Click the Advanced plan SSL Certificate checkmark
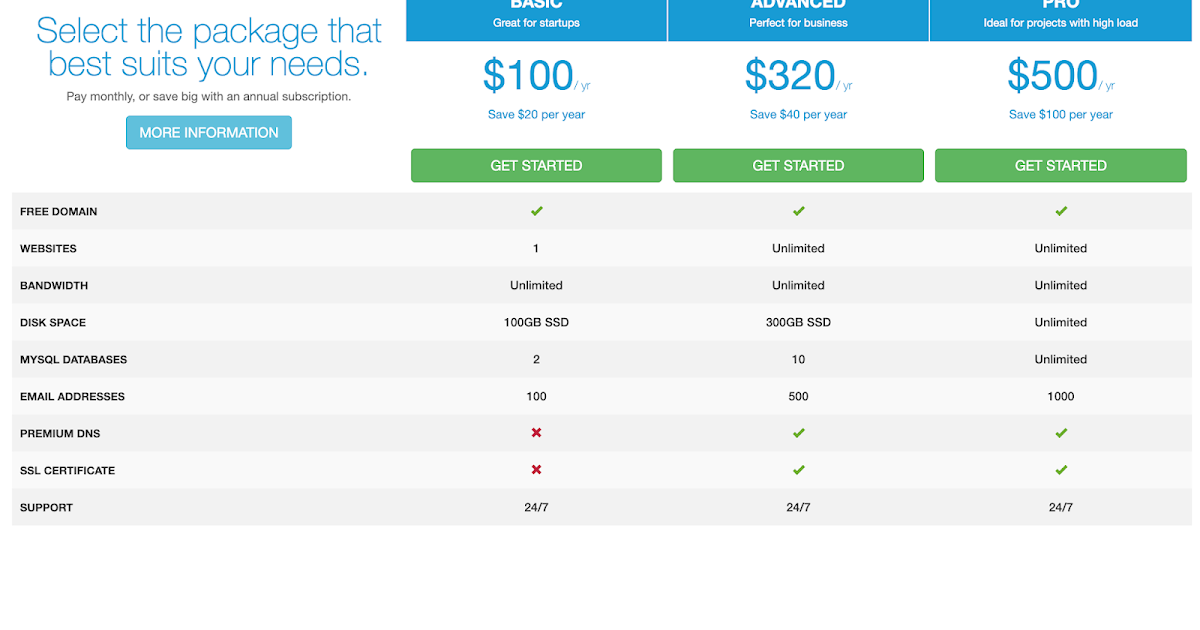Image resolution: width=1200 pixels, height=630 pixels. click(x=798, y=470)
